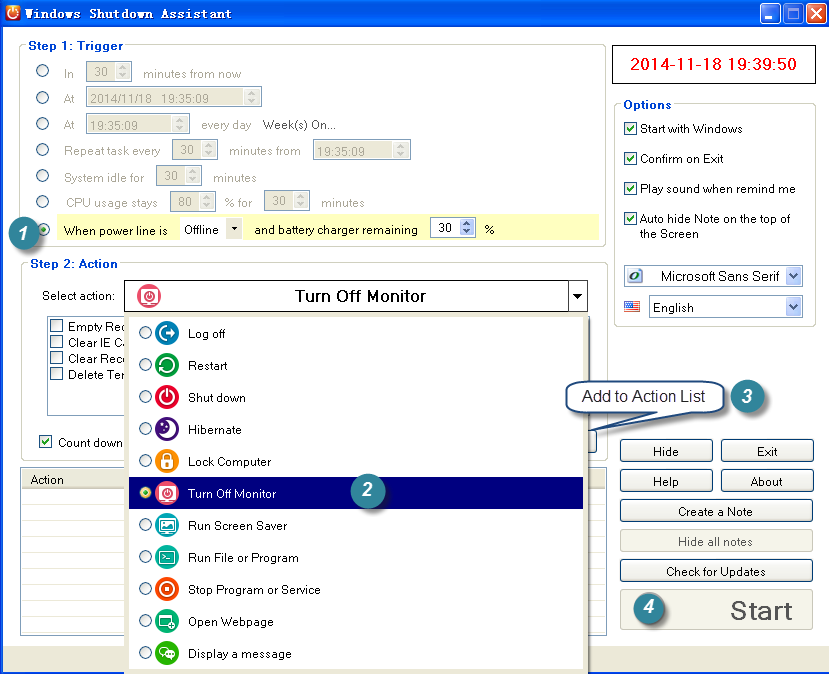Click the orange Lock Computer icon
Viewport: 829px width, 674px height.
[x=168, y=462]
